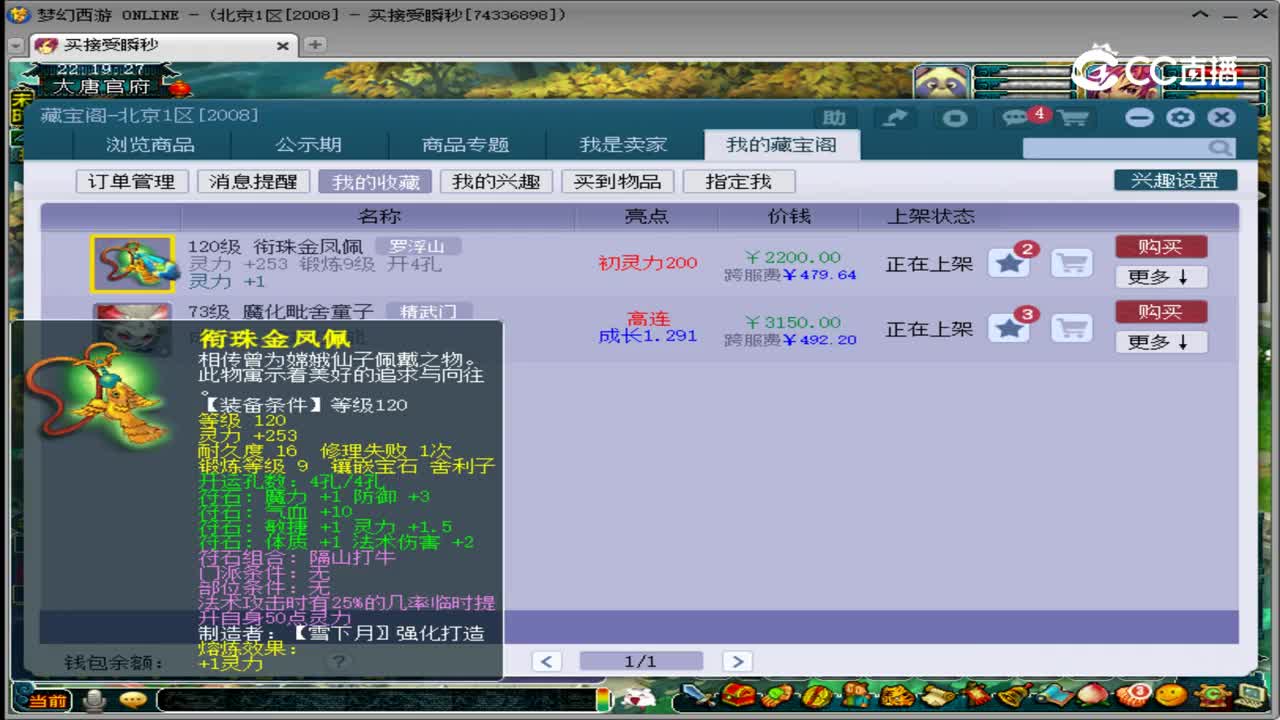Click the 衔珠金凤佩 item thumbnail
The width and height of the screenshot is (1280, 720).
tap(133, 264)
